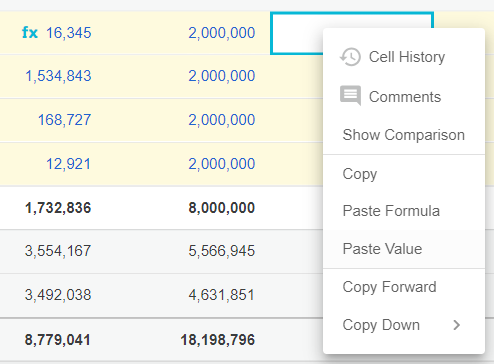494x364 pixels.
Task: Expand the Copy Down submenu arrow
Action: coord(457,325)
